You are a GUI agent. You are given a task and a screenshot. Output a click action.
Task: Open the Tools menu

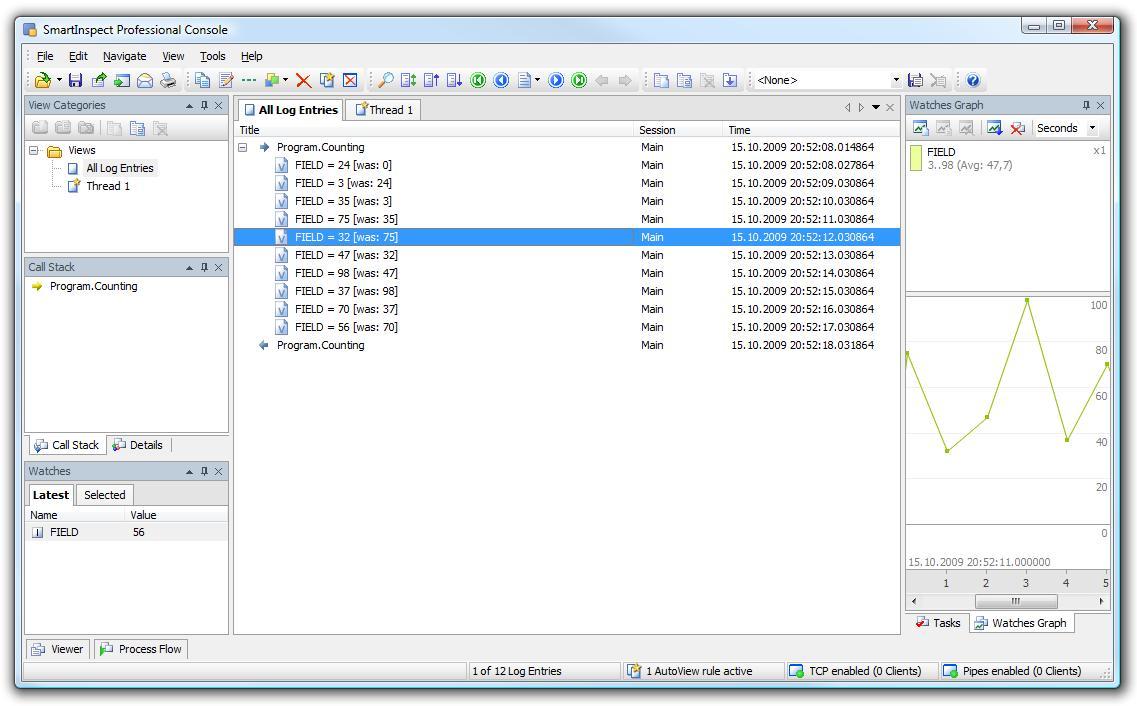(212, 56)
